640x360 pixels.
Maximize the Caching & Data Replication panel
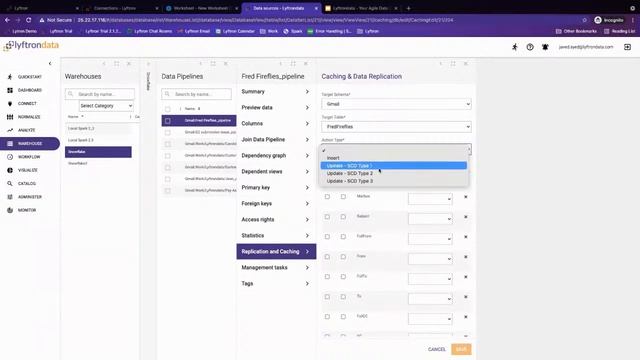point(453,63)
